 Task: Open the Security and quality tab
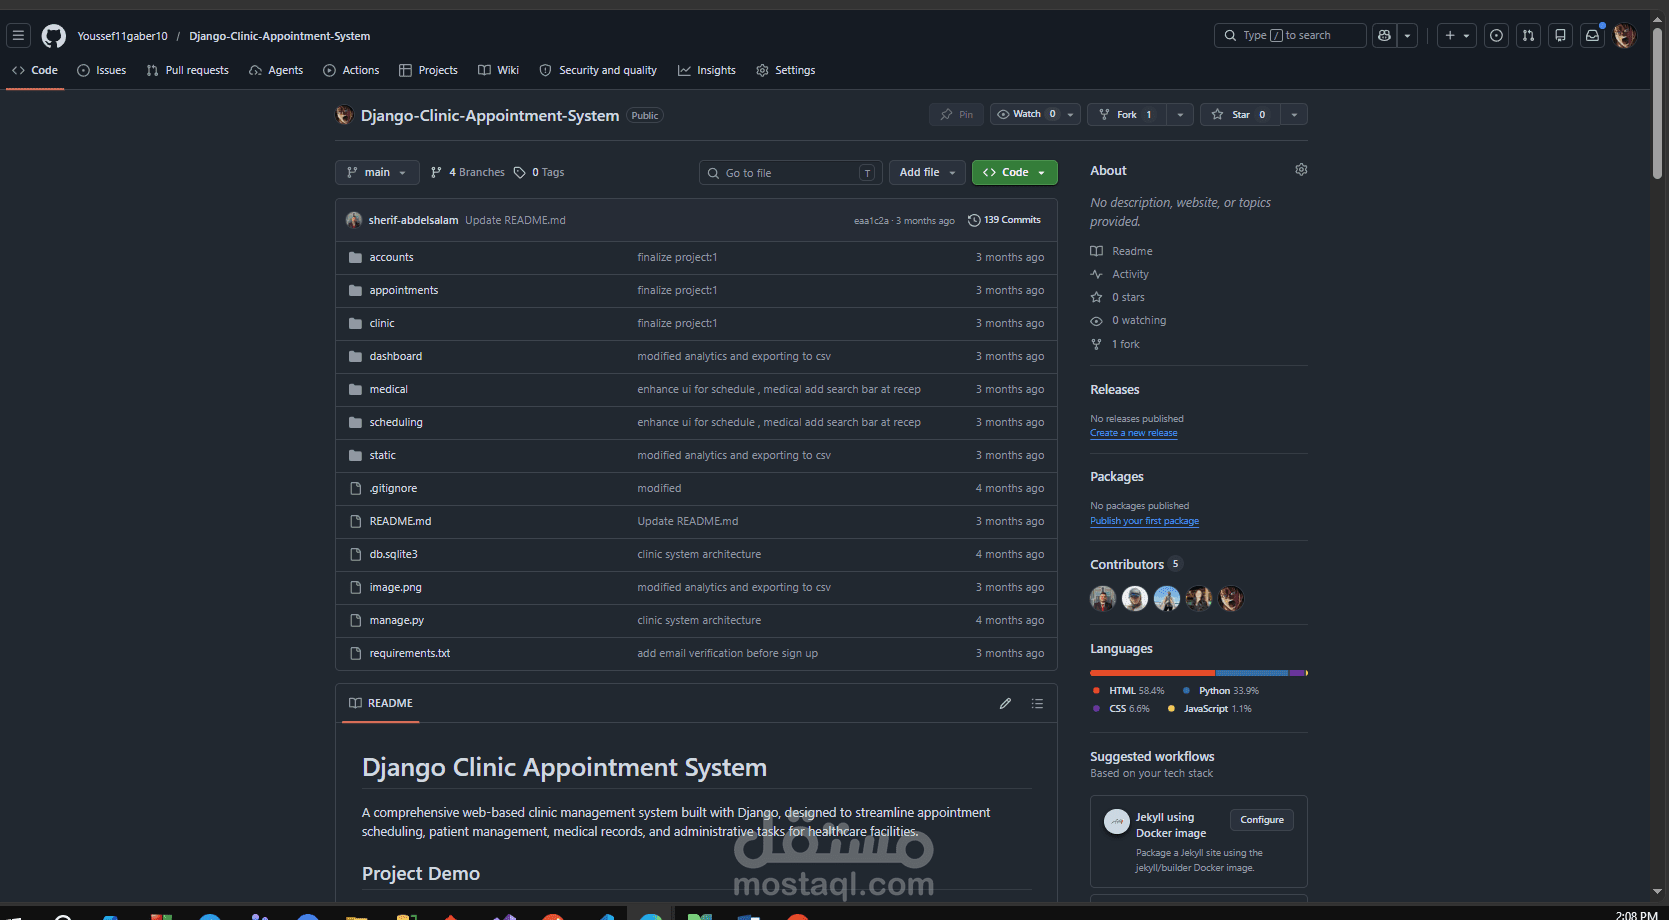click(x=598, y=70)
